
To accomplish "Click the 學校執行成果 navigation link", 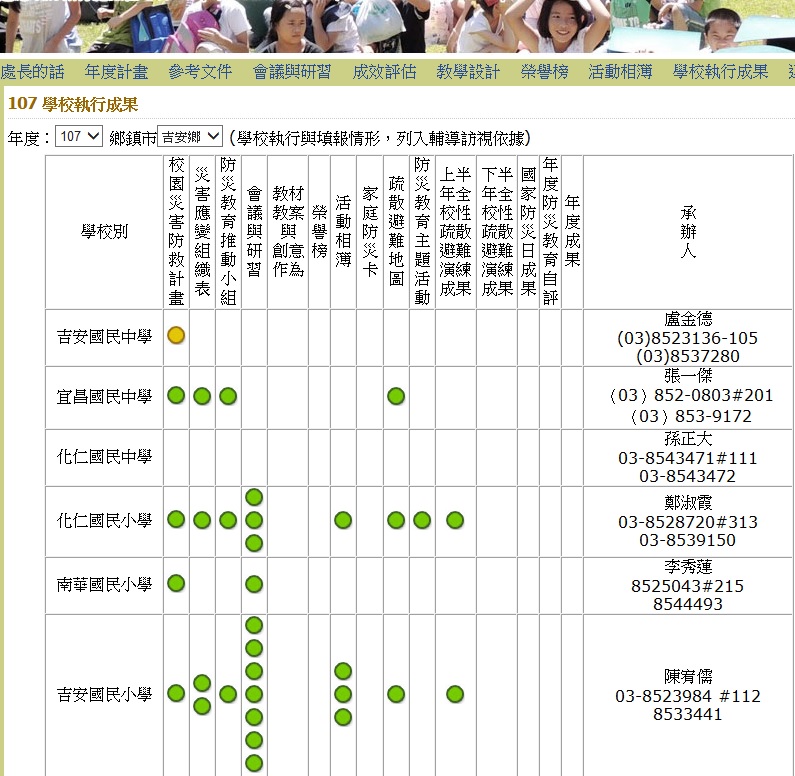I will pyautogui.click(x=720, y=72).
